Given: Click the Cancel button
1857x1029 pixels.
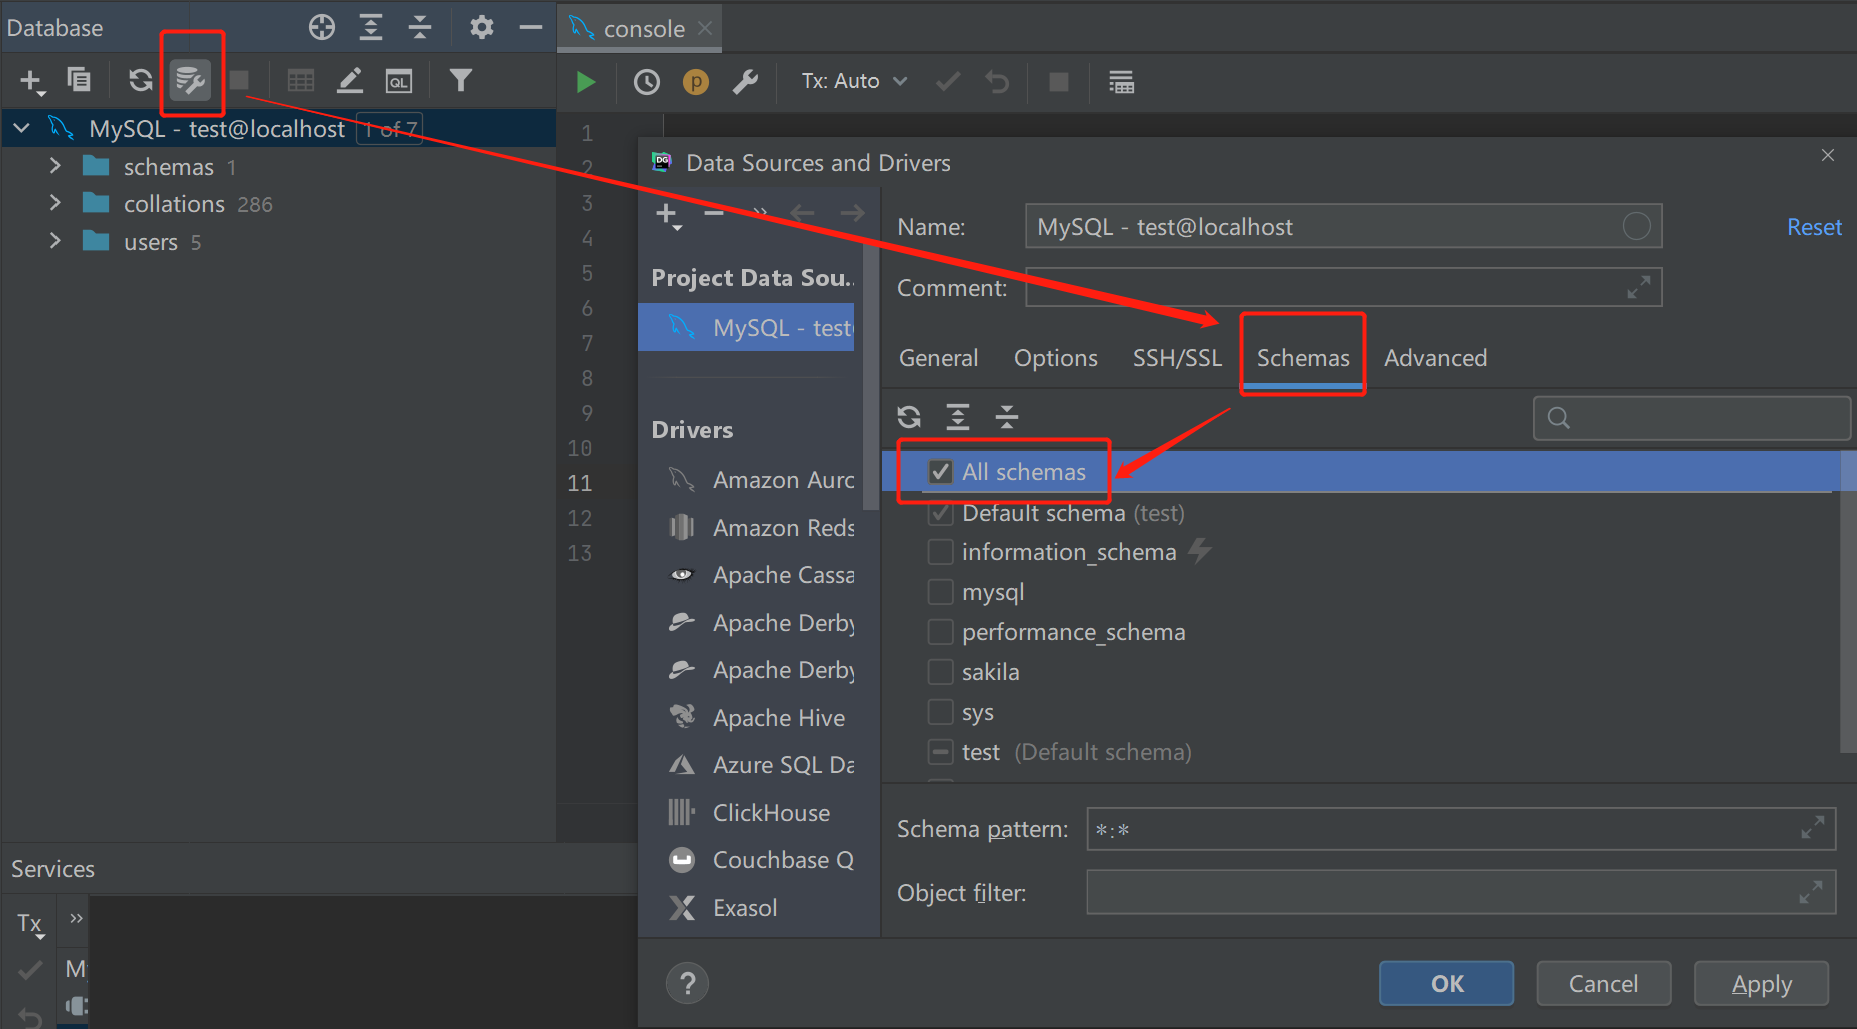Looking at the screenshot, I should pos(1603,984).
